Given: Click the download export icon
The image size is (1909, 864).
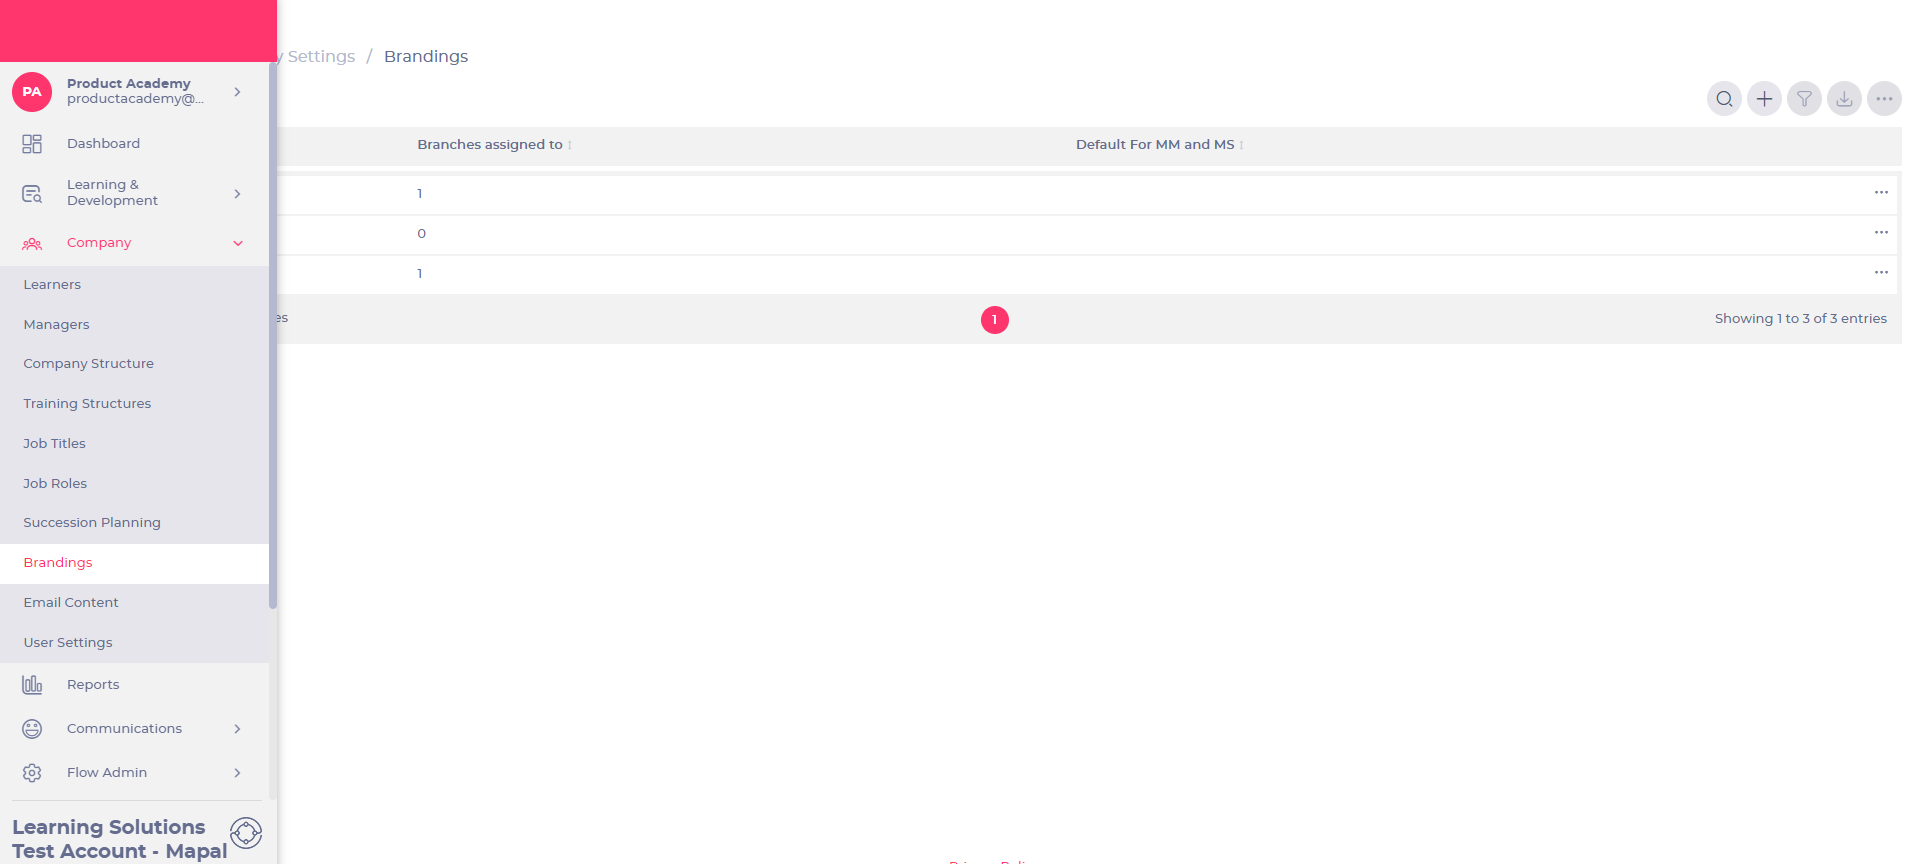Looking at the screenshot, I should coord(1844,99).
